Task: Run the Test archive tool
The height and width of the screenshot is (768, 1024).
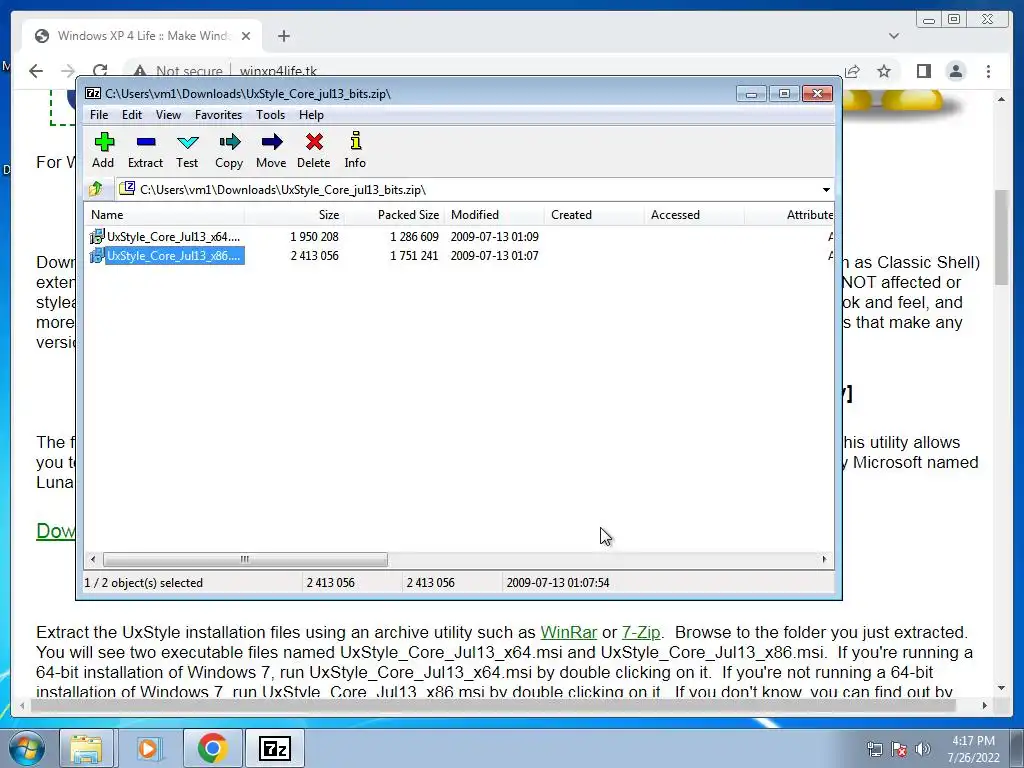Action: click(187, 151)
